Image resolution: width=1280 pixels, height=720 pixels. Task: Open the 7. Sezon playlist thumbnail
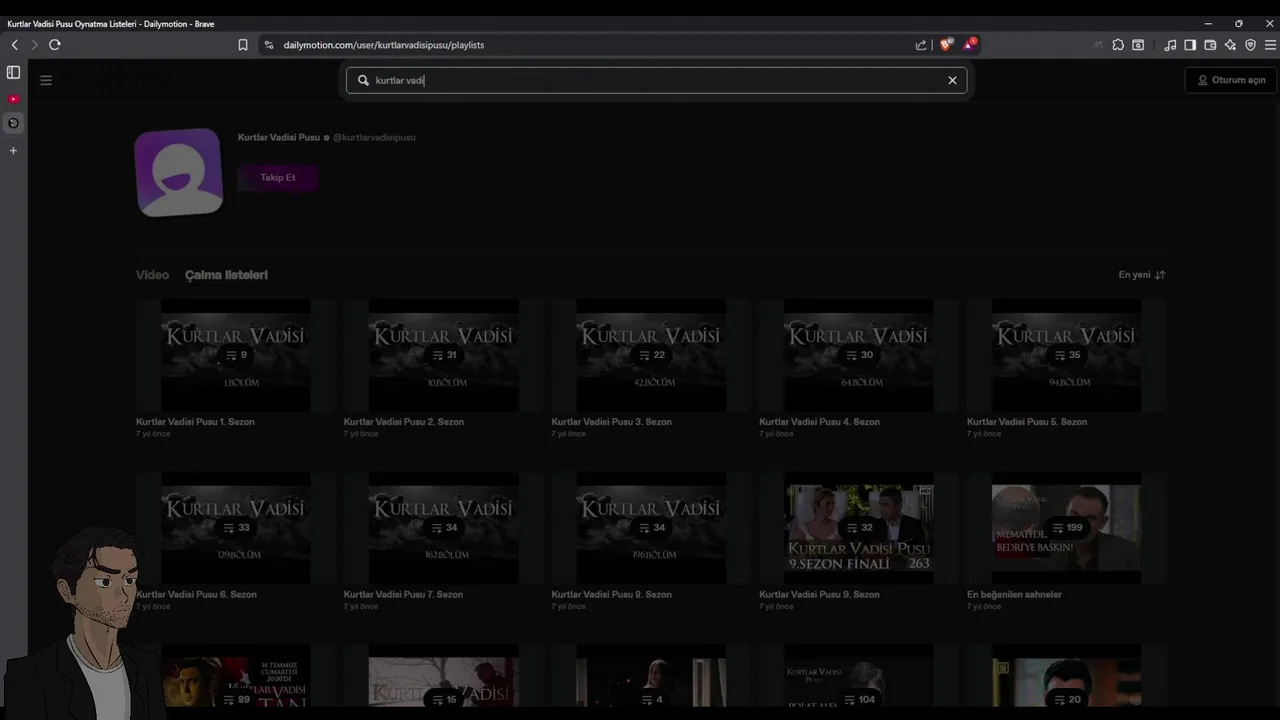point(443,528)
